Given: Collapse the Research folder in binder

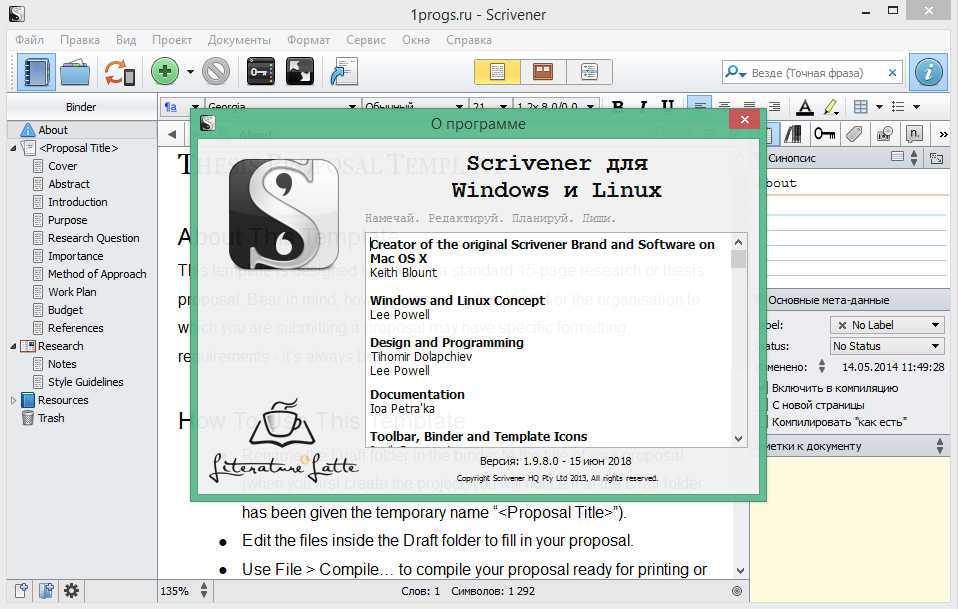Looking at the screenshot, I should 13,346.
